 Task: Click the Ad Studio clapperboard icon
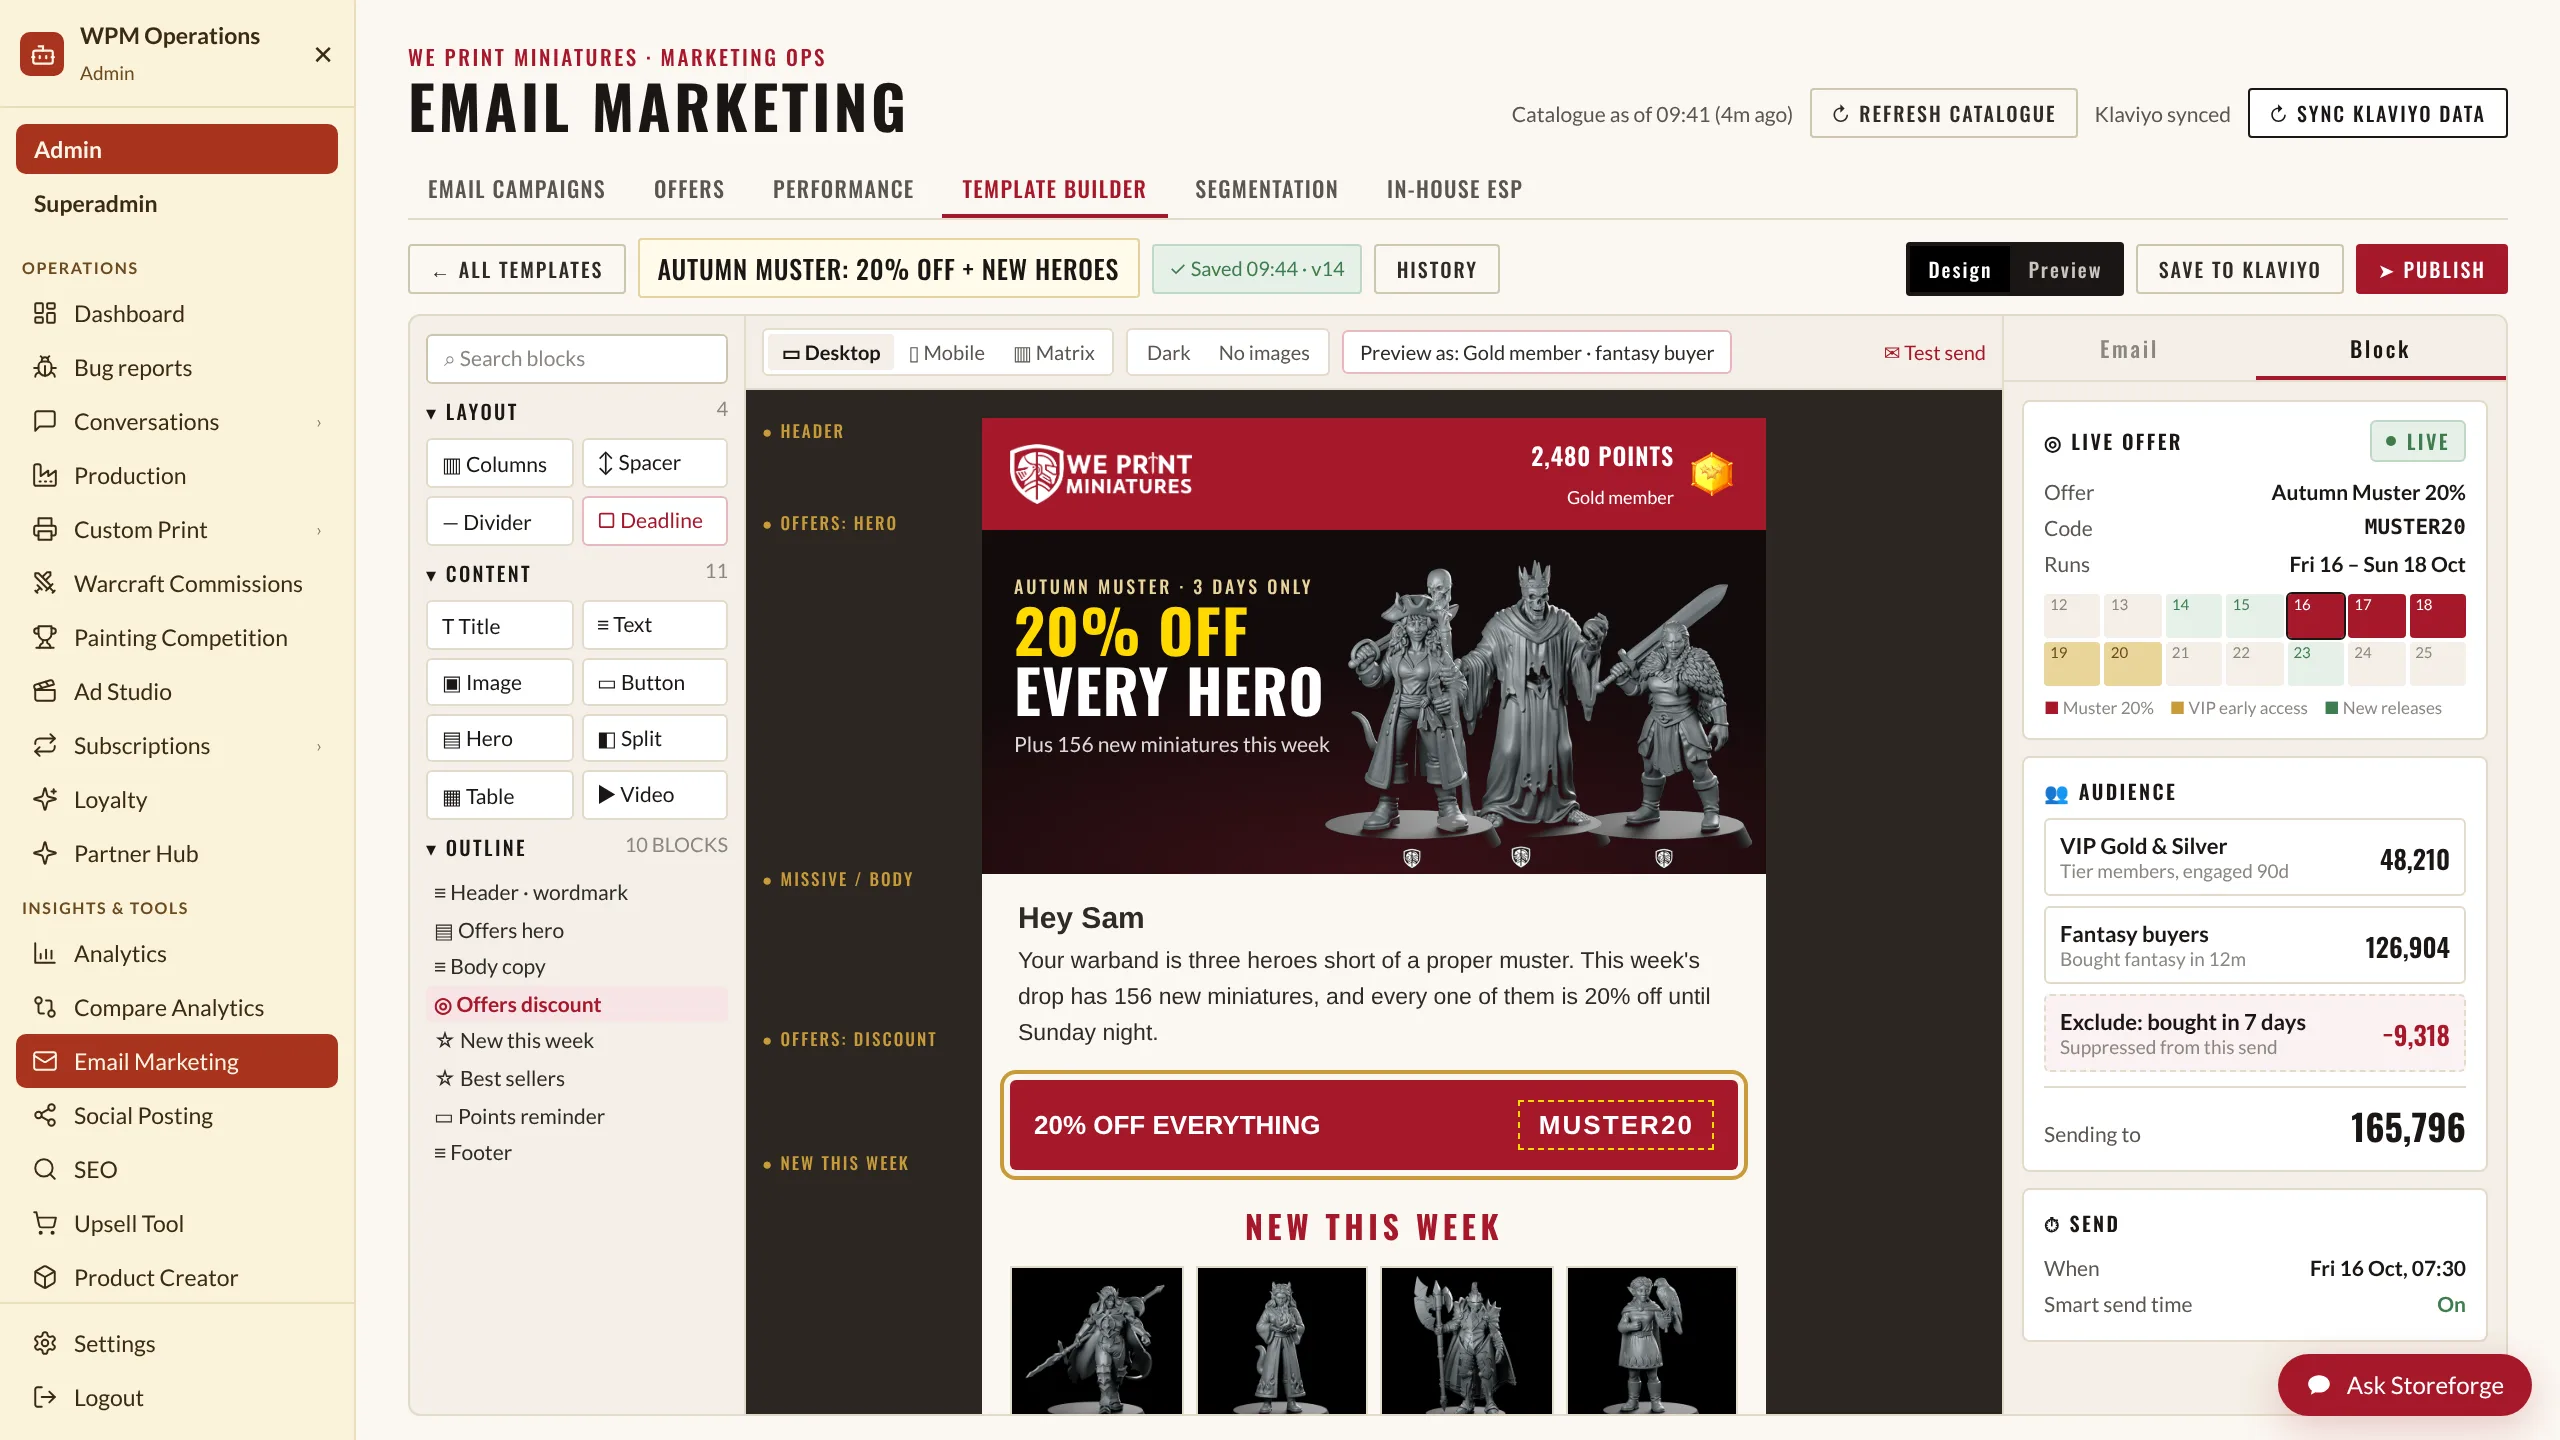(x=45, y=691)
